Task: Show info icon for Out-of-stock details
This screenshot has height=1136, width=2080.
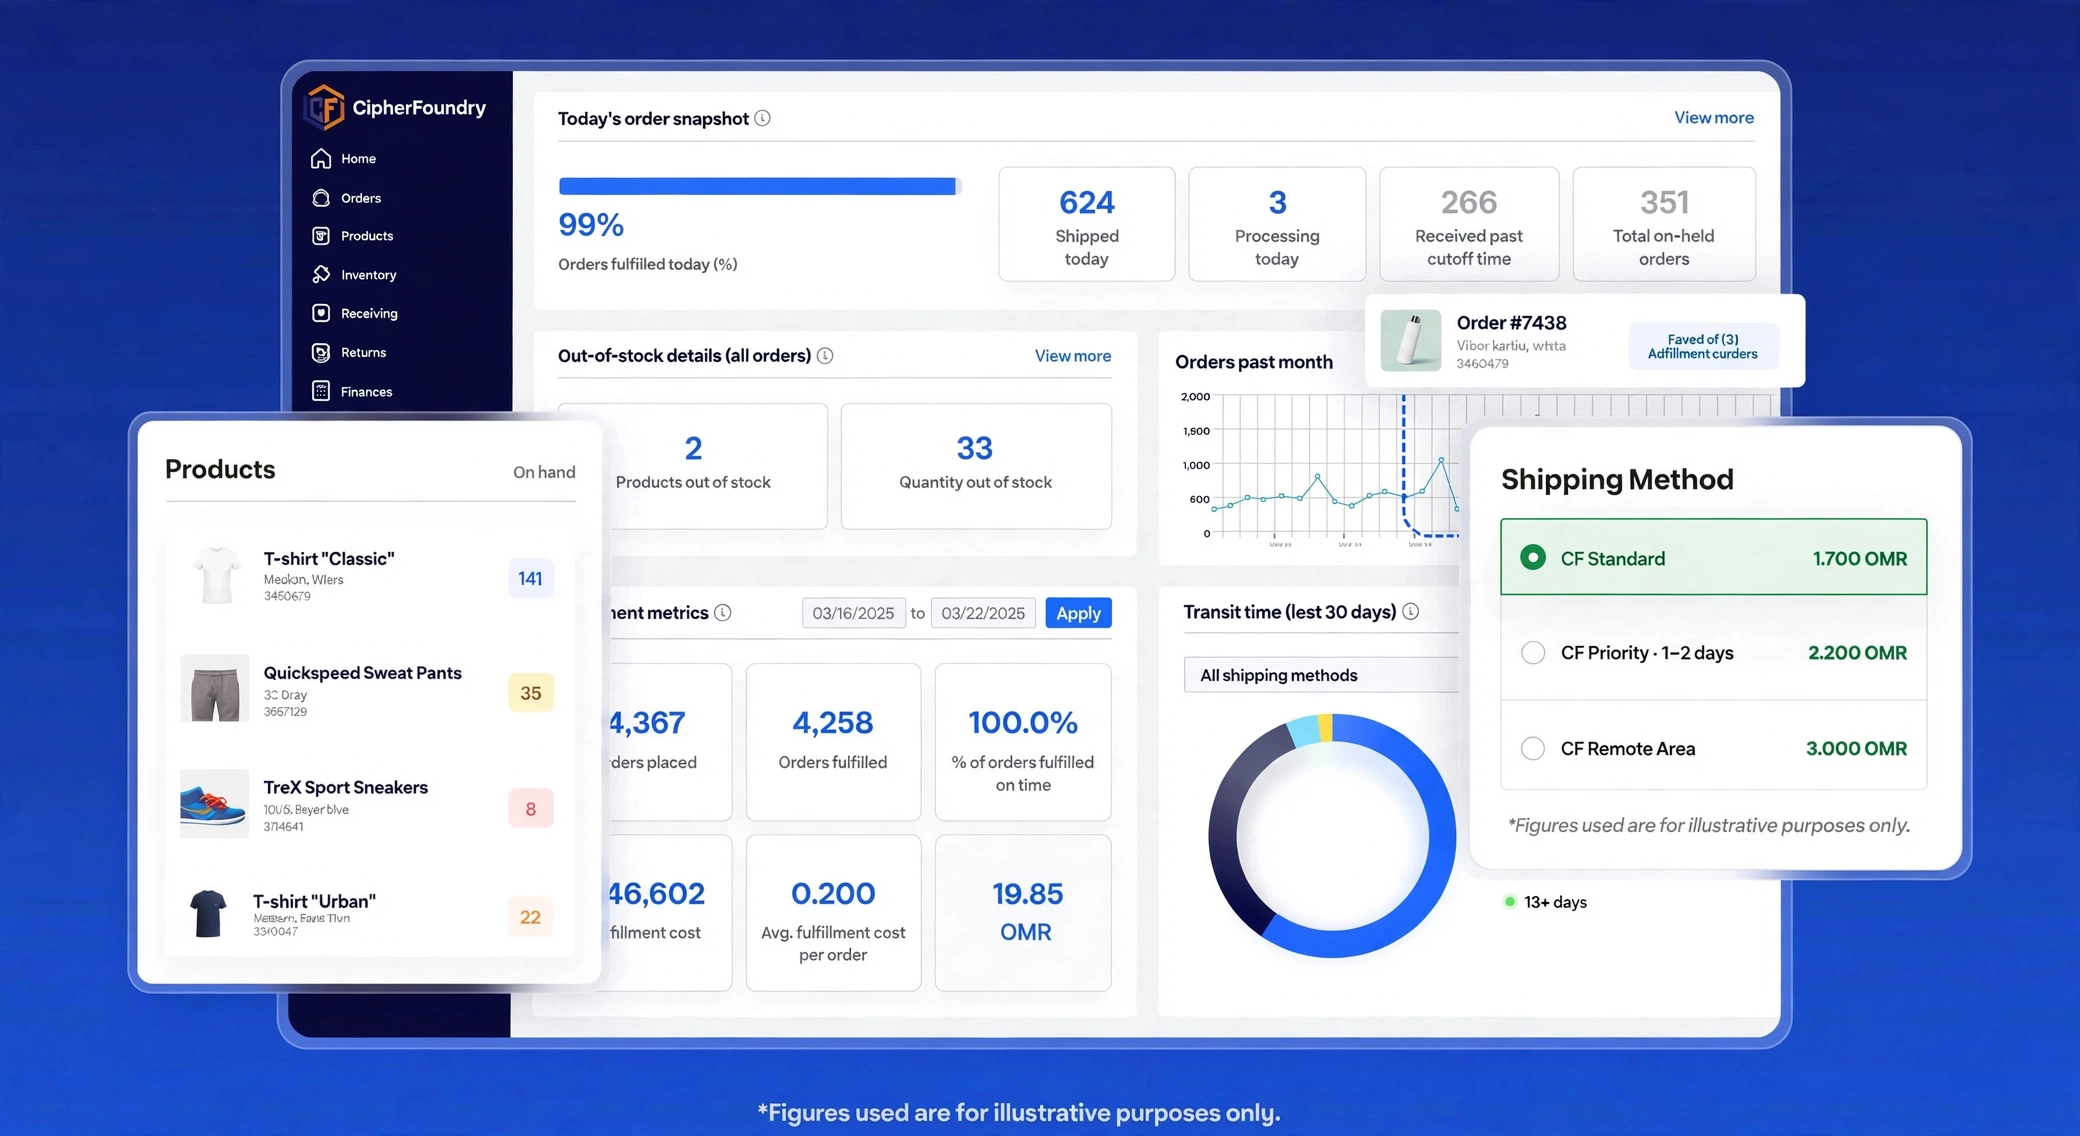Action: coord(825,356)
